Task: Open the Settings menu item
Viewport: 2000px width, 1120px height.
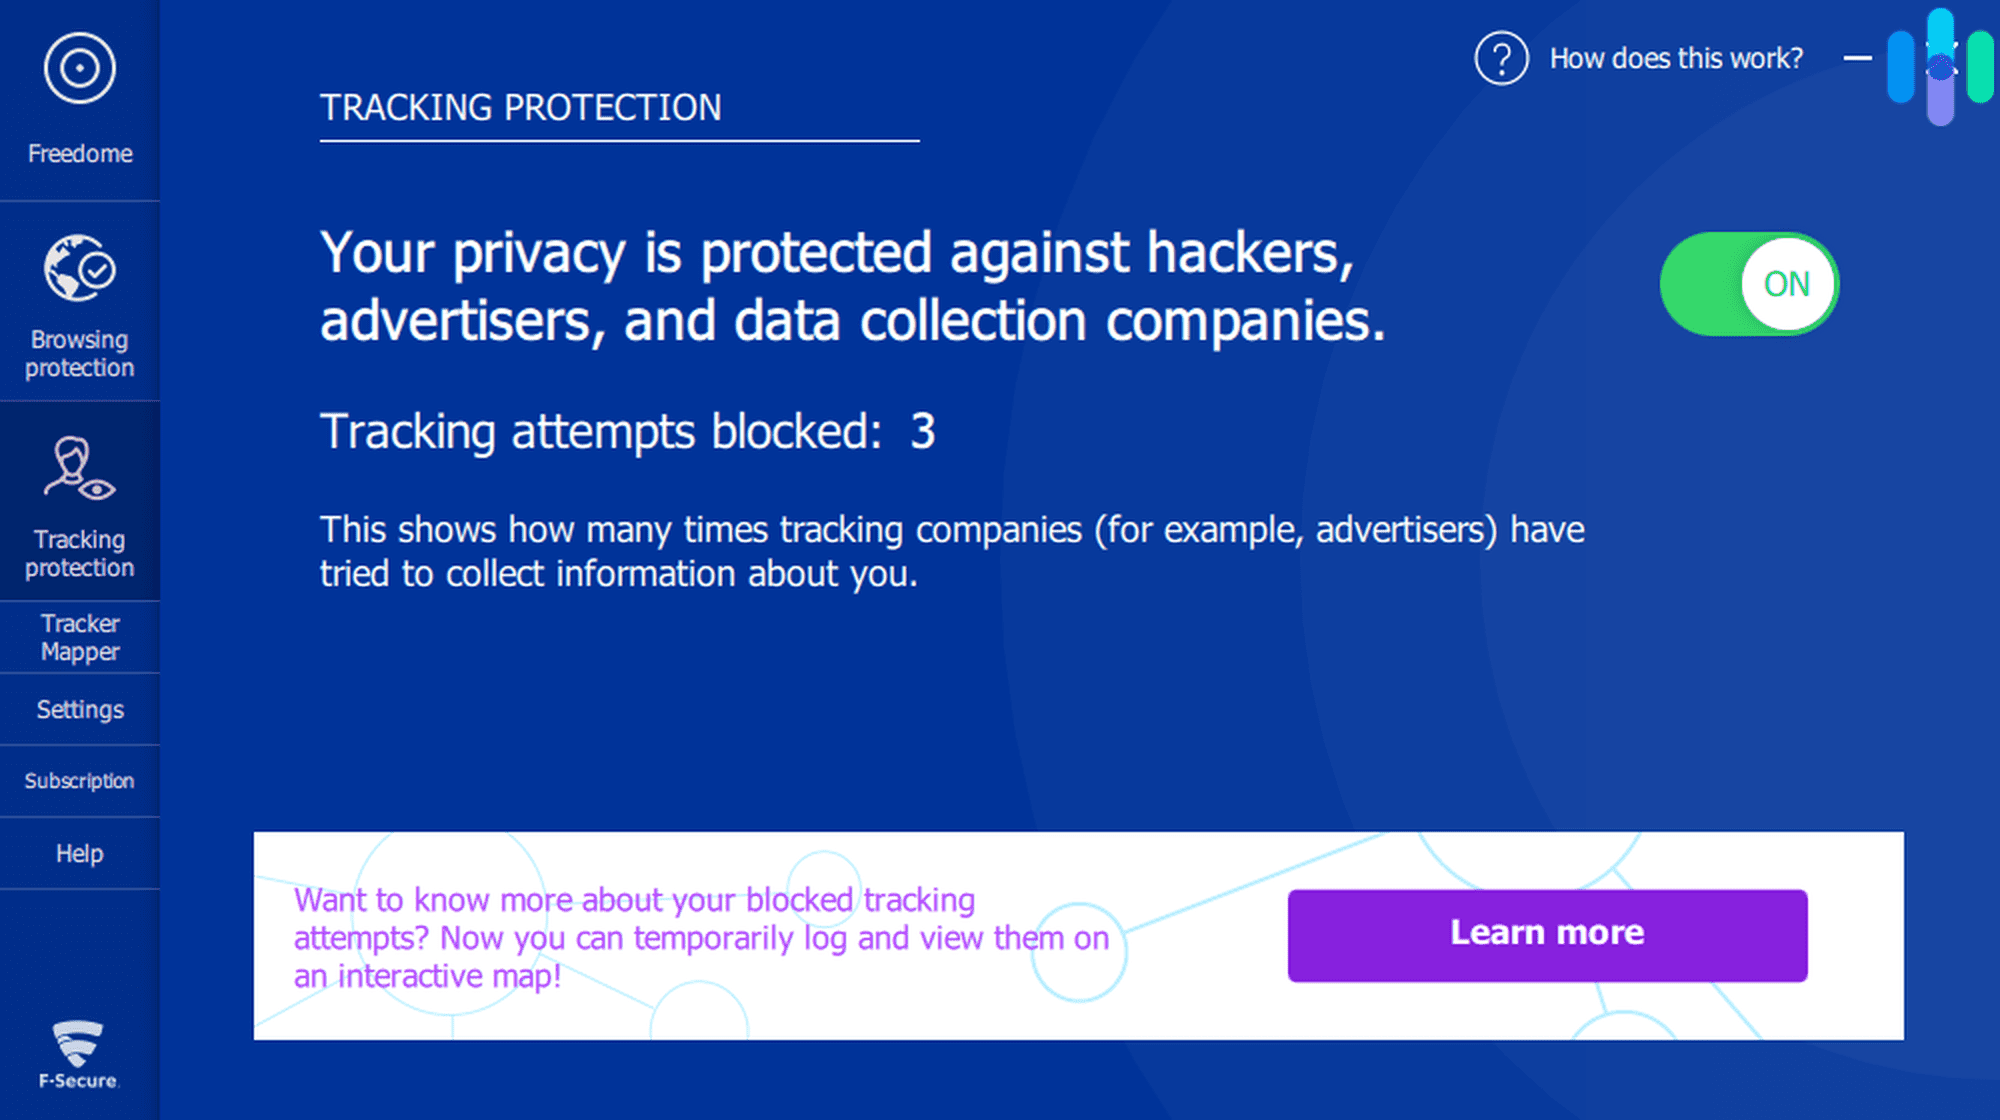Action: (78, 709)
